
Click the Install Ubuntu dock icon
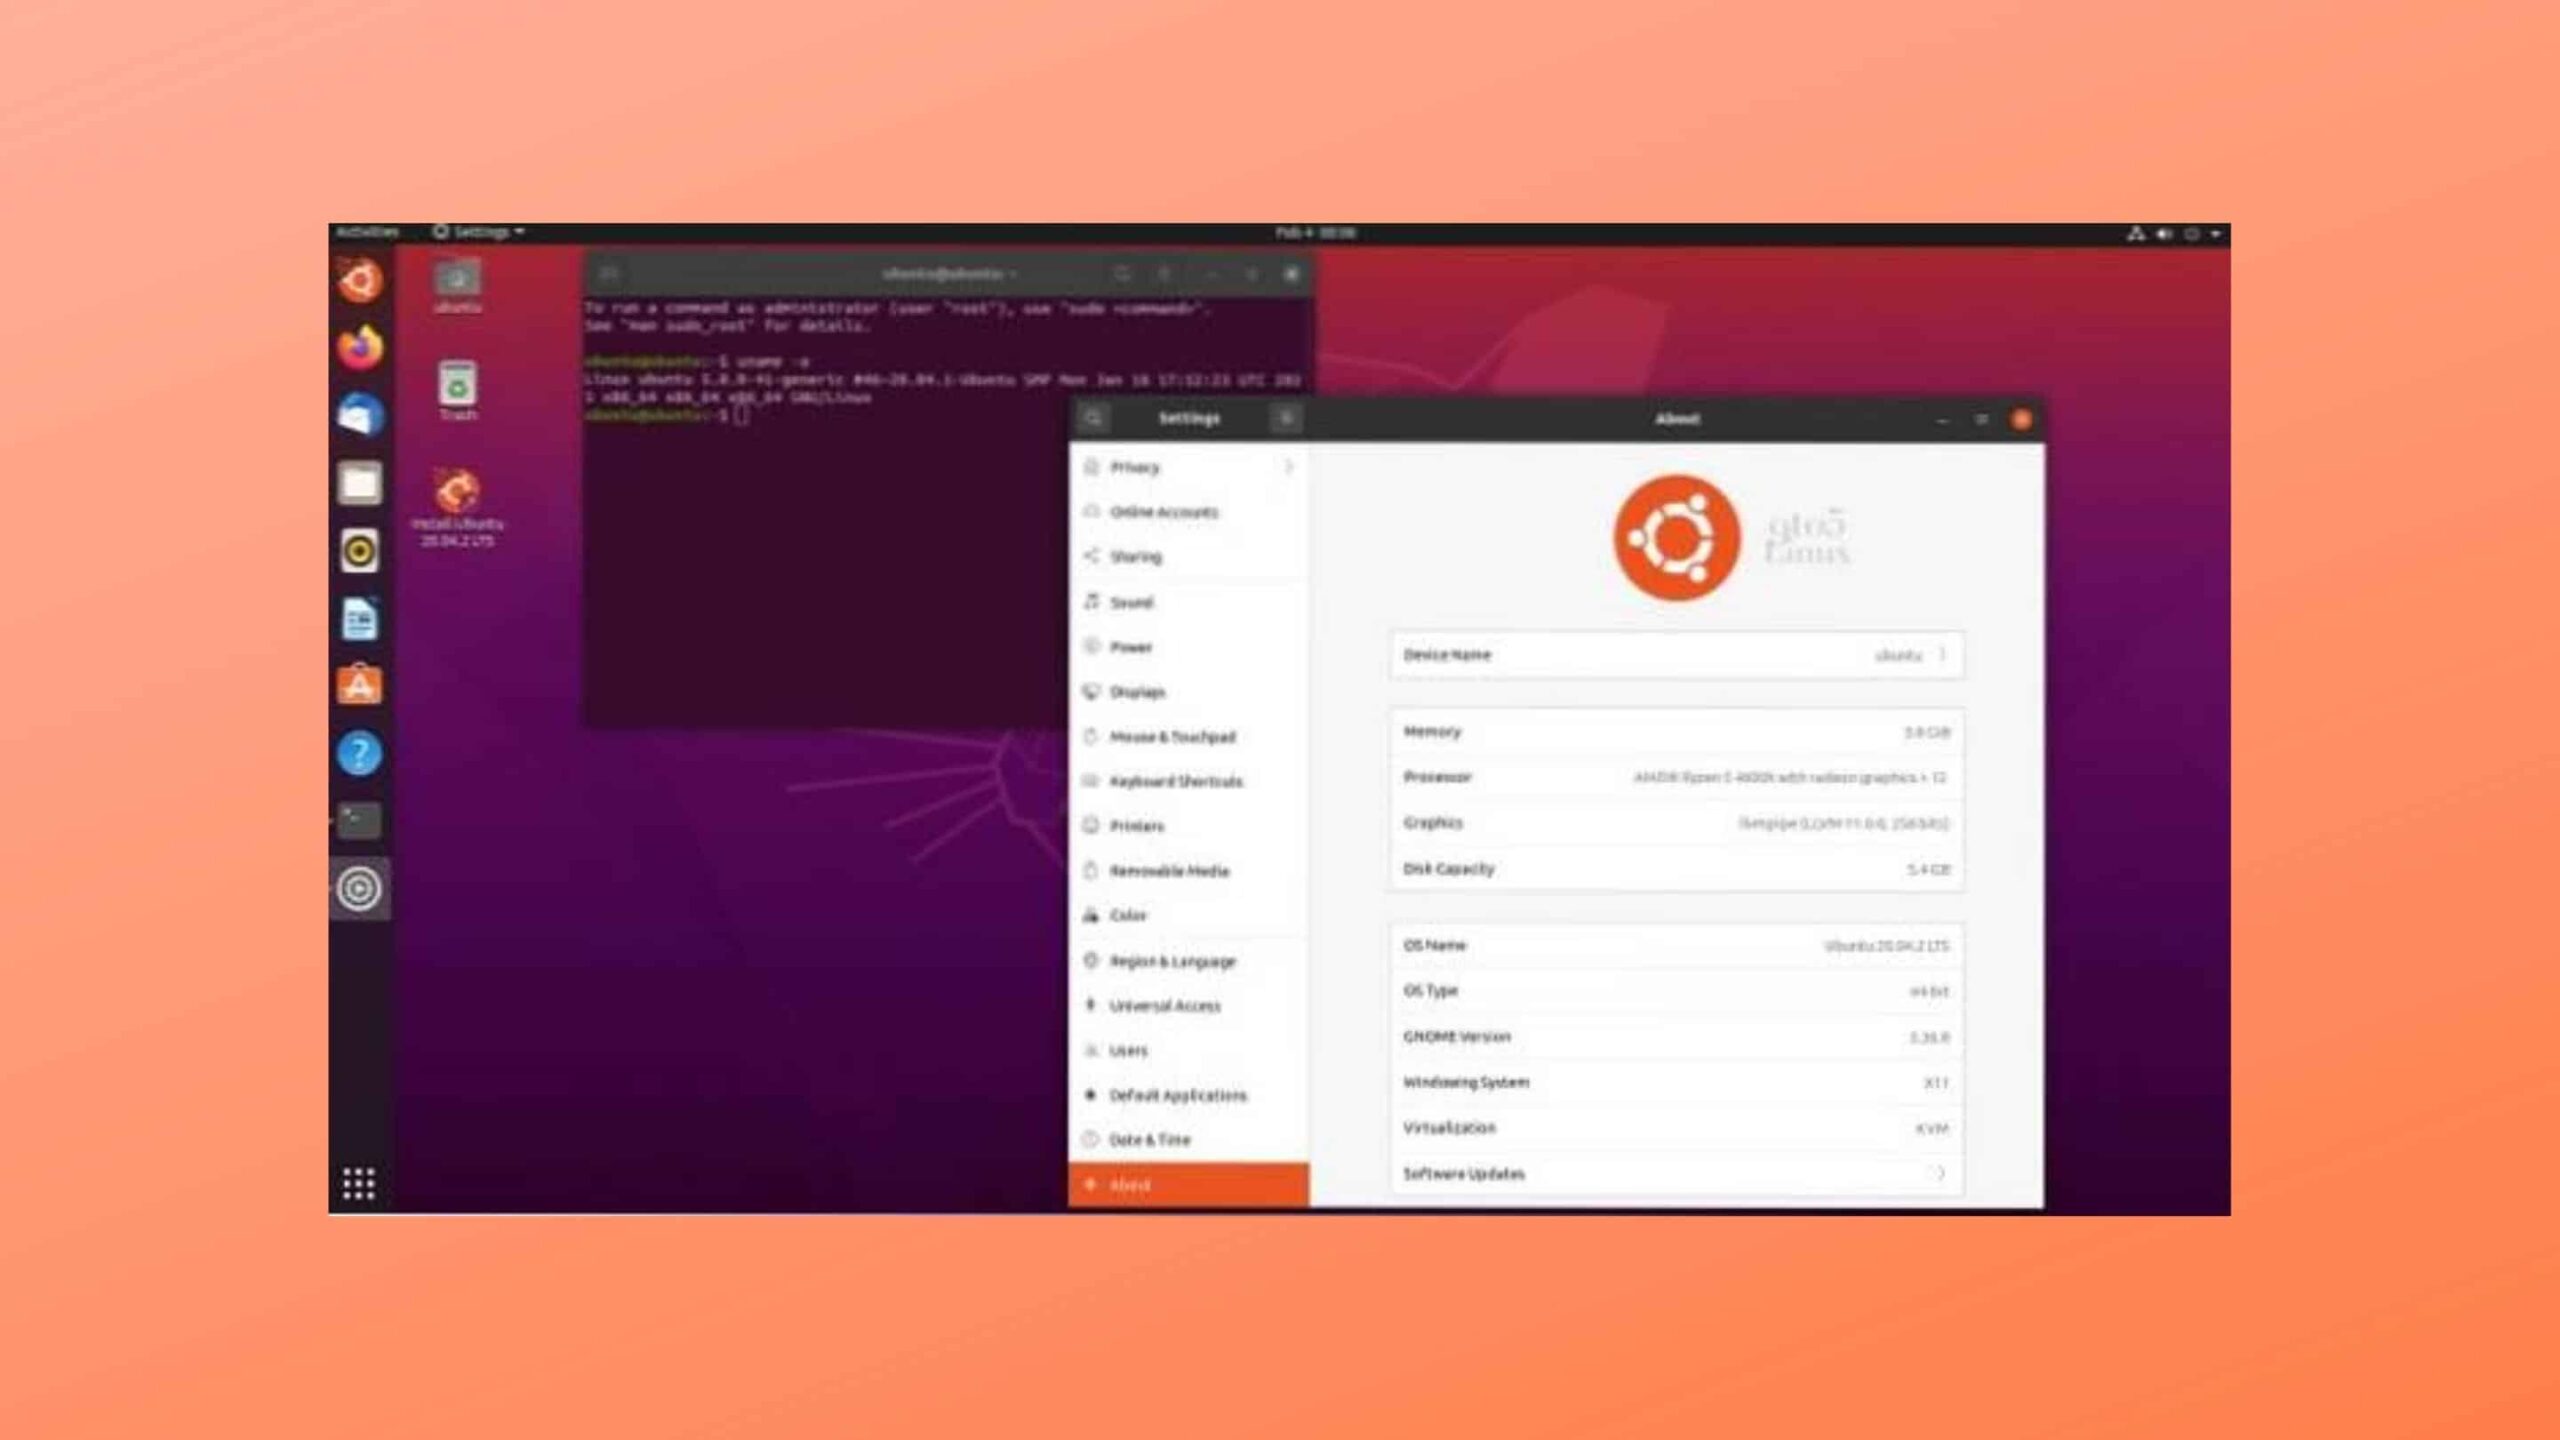[x=360, y=280]
